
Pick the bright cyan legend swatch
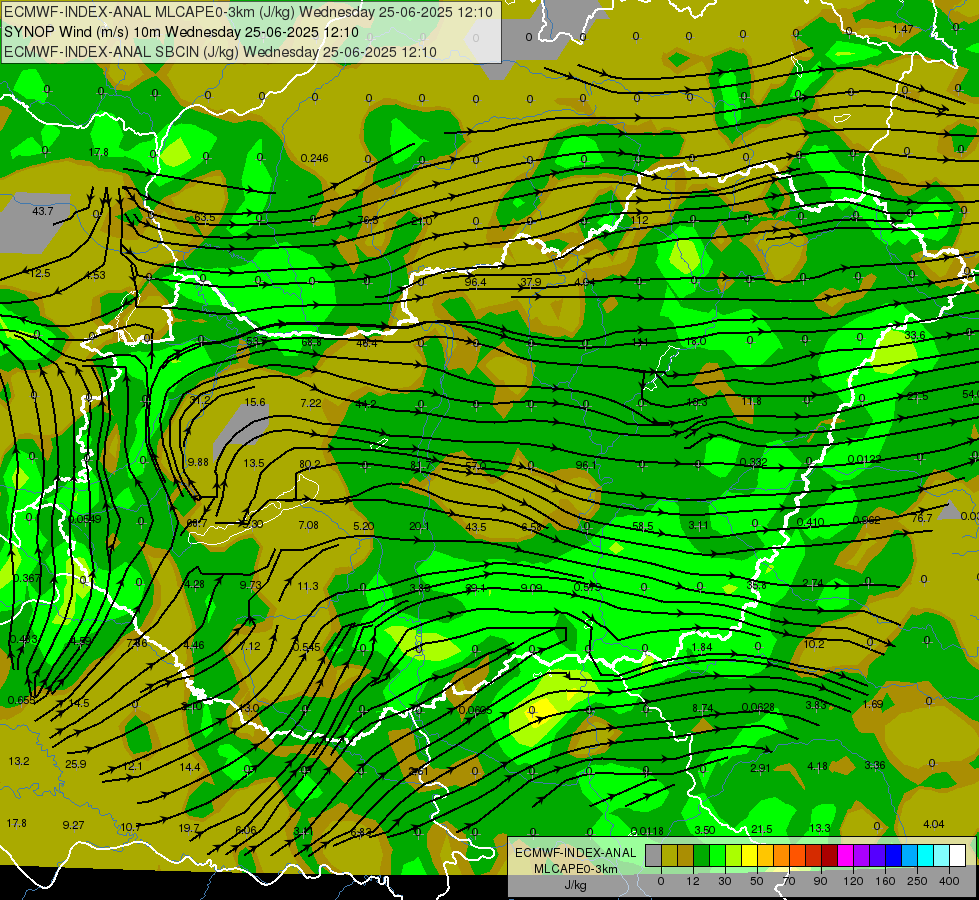[x=927, y=856]
